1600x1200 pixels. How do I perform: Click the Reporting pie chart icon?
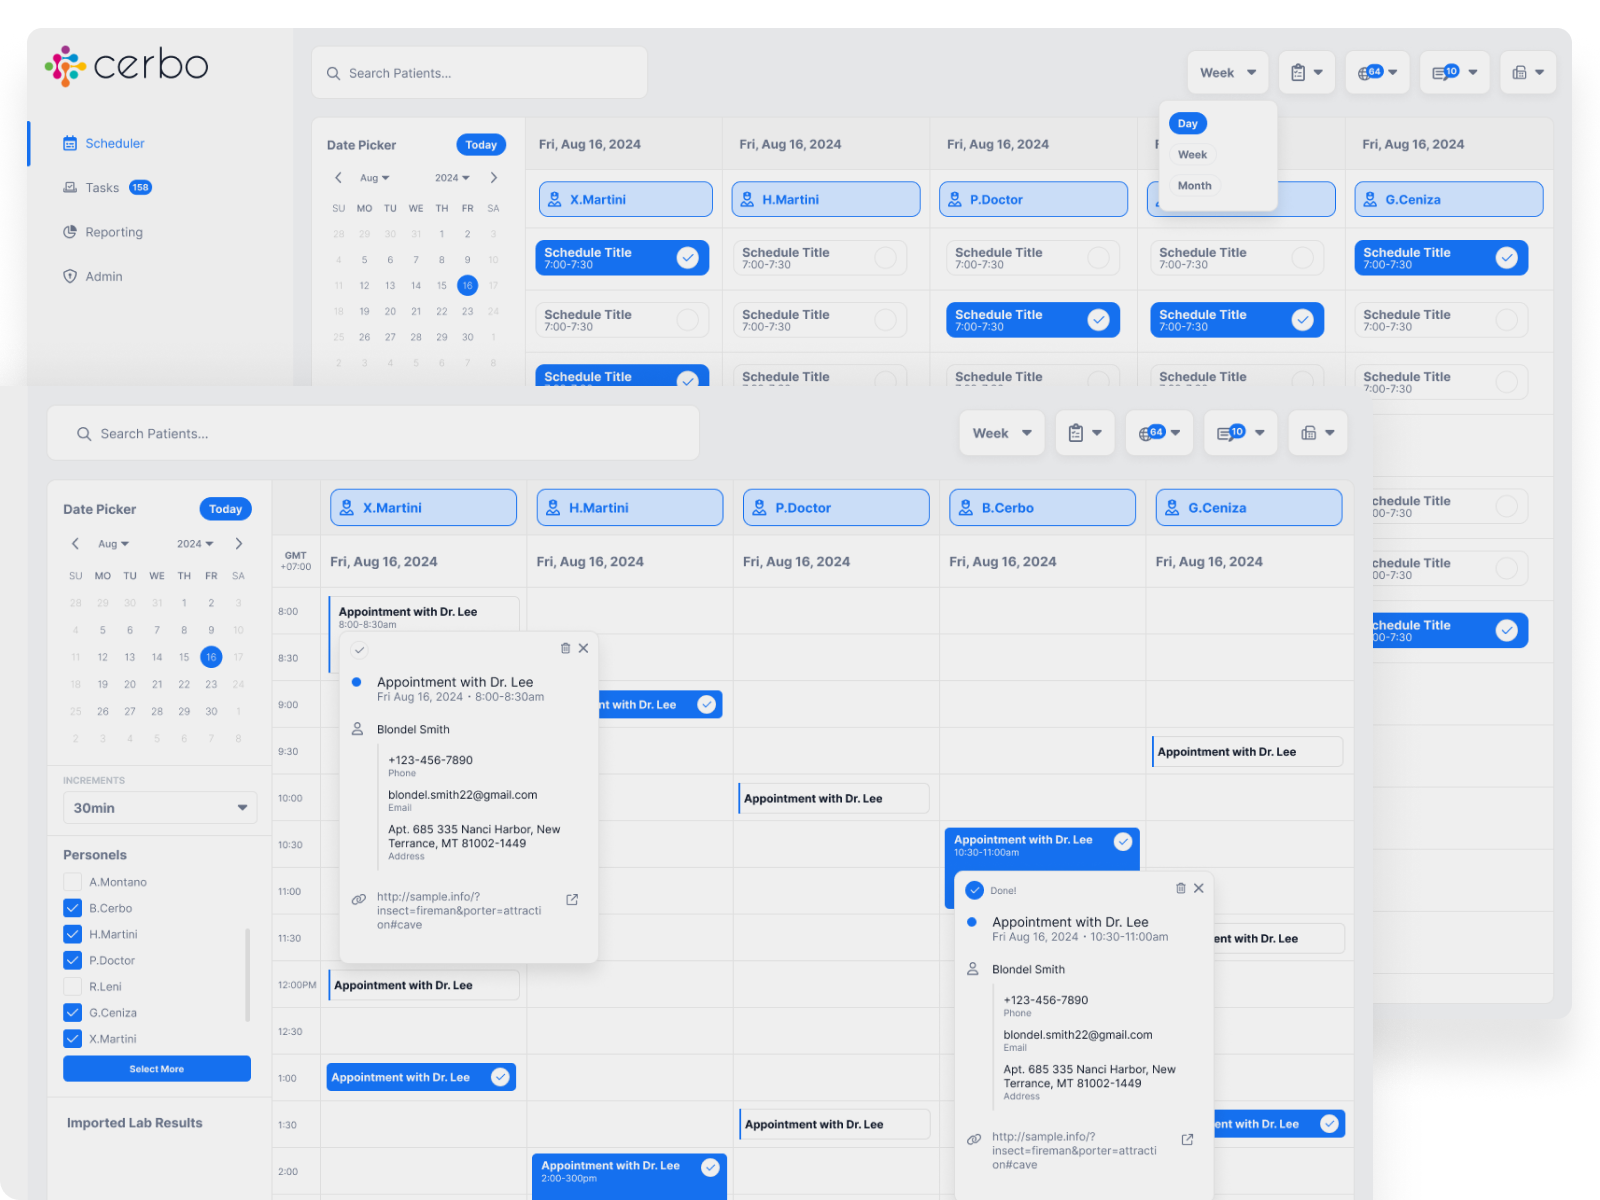(70, 232)
